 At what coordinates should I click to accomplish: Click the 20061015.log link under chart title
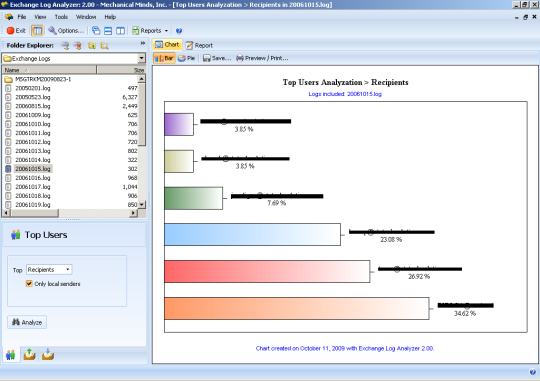(364, 94)
